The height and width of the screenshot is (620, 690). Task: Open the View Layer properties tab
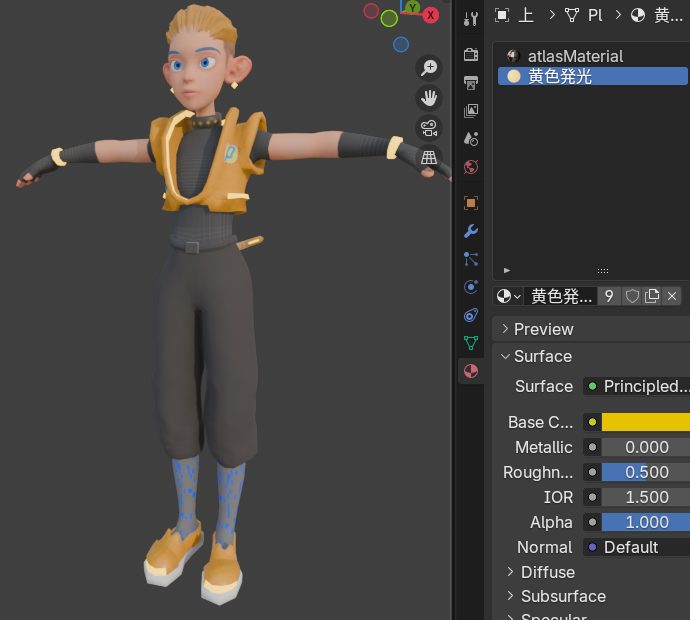click(471, 110)
